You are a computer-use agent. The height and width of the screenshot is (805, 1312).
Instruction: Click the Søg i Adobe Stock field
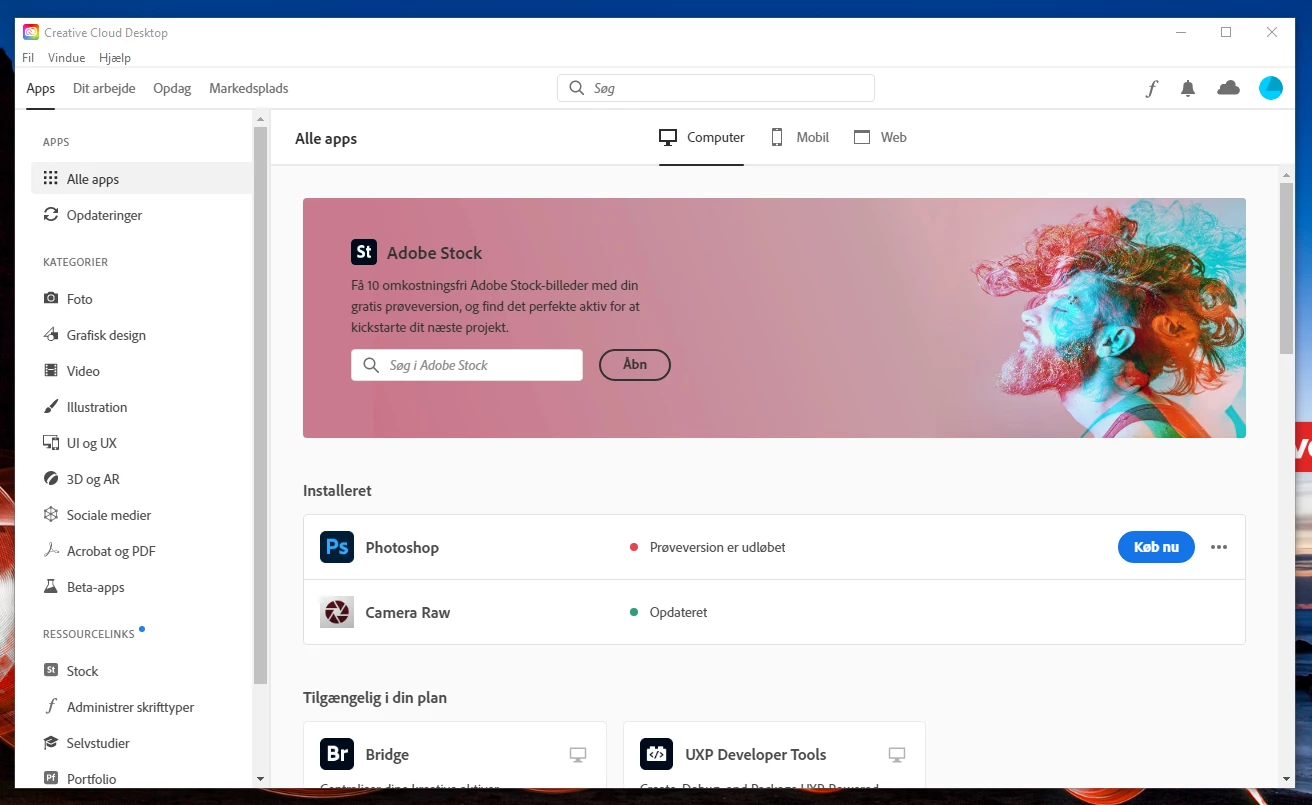point(467,365)
